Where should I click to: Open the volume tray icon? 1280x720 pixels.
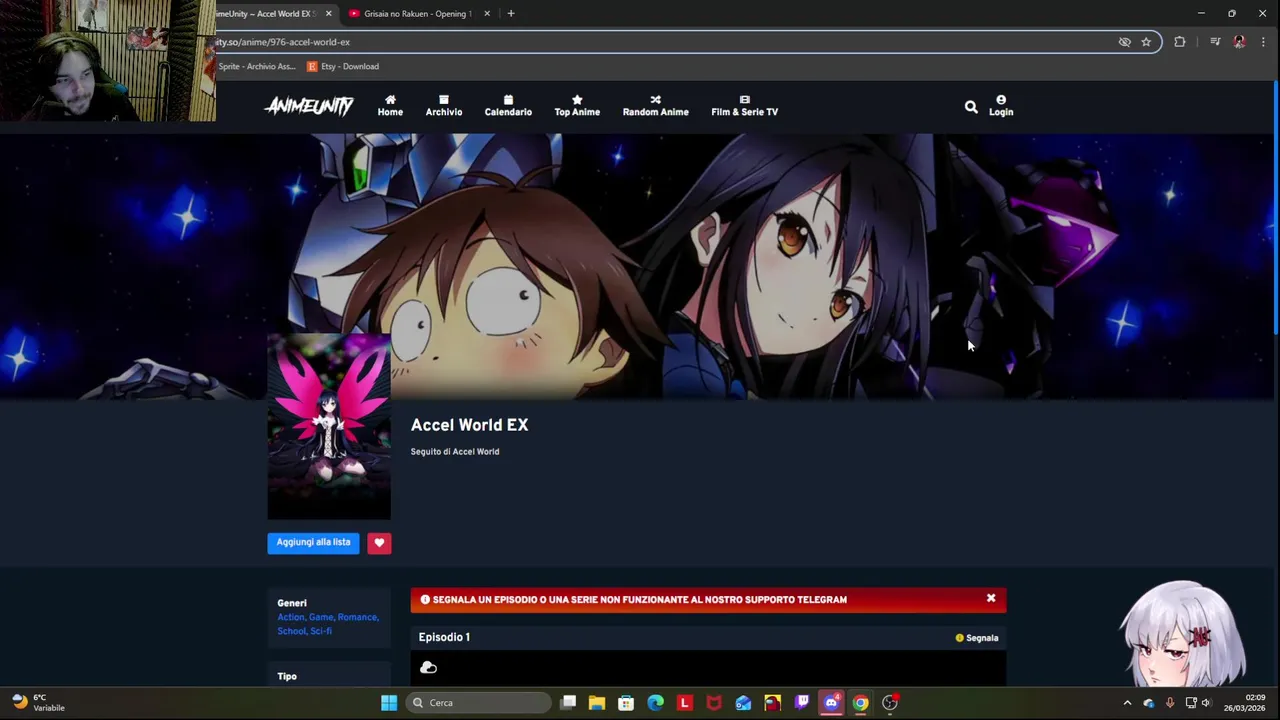[1206, 703]
